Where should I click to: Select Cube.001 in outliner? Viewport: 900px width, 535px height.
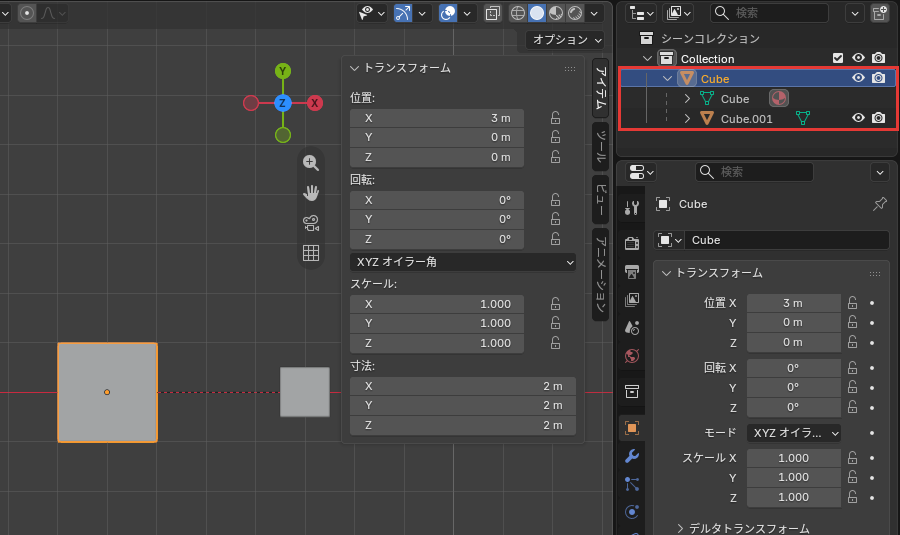[746, 119]
